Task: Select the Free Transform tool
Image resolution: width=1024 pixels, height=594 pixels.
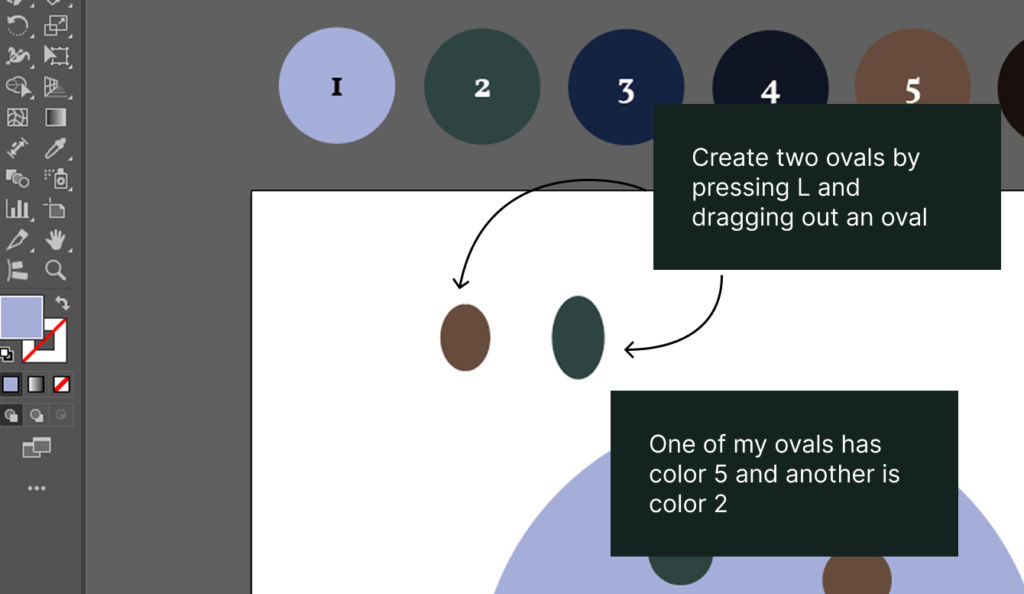Action: click(x=56, y=56)
